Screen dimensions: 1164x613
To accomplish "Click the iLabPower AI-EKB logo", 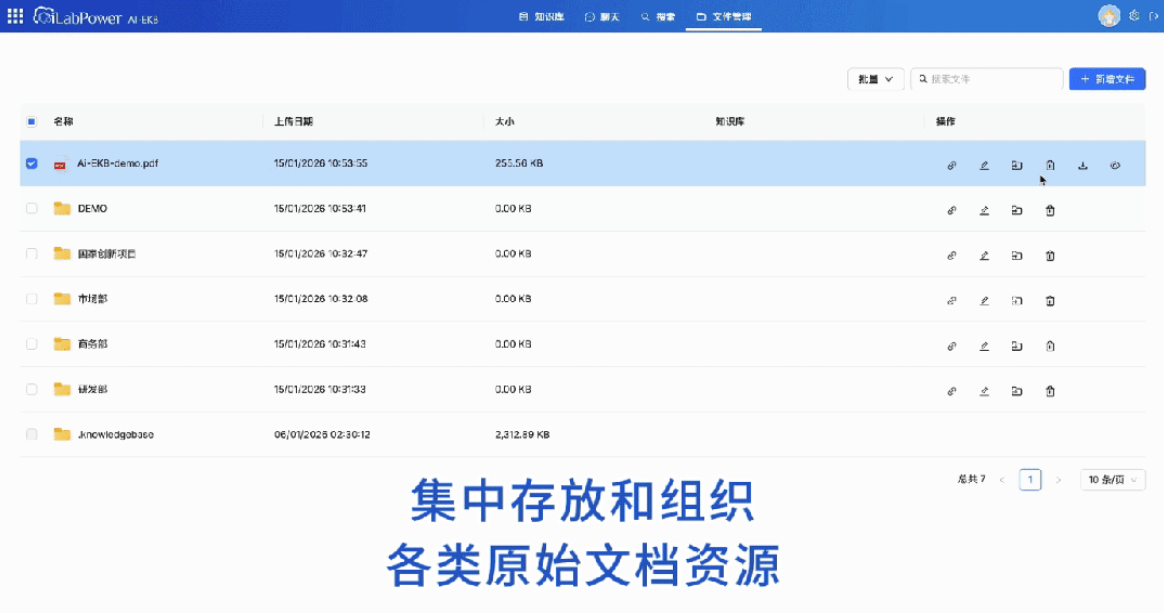I will 97,16.
